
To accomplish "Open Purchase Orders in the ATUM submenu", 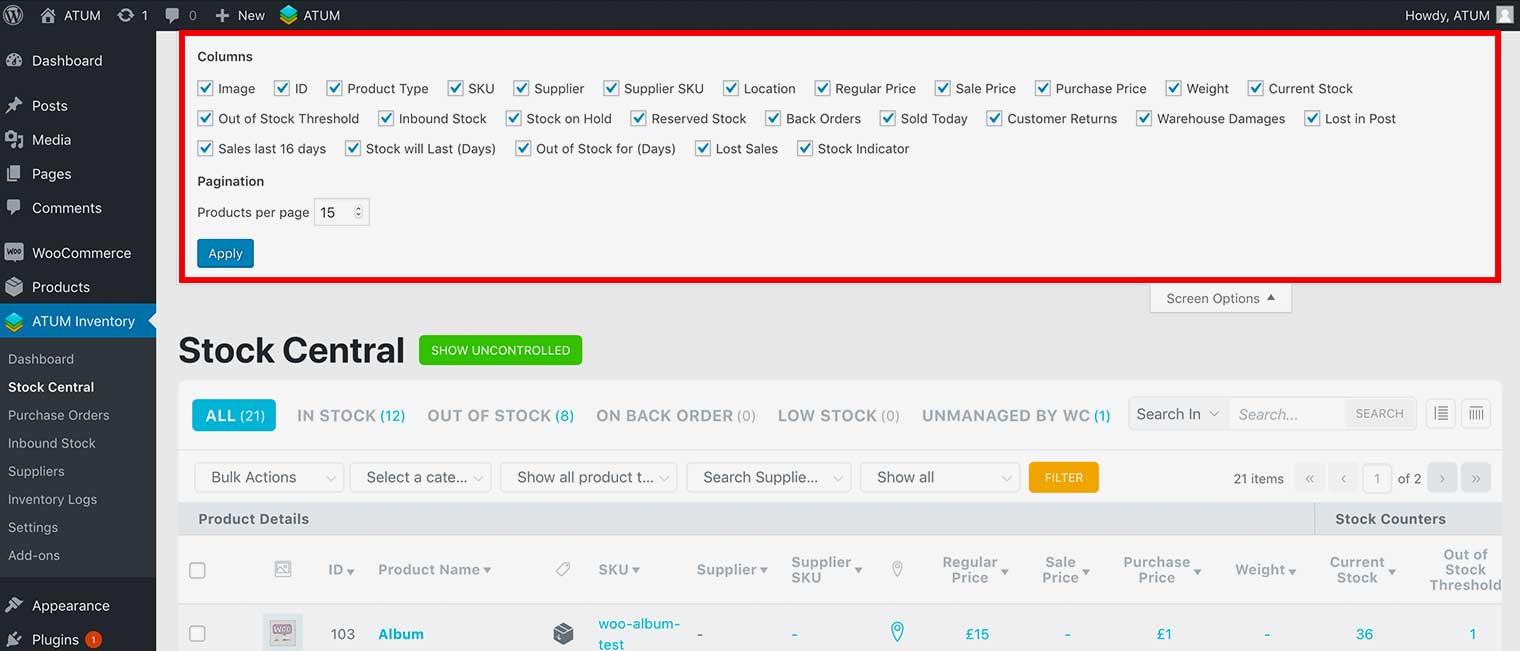I will click(59, 415).
